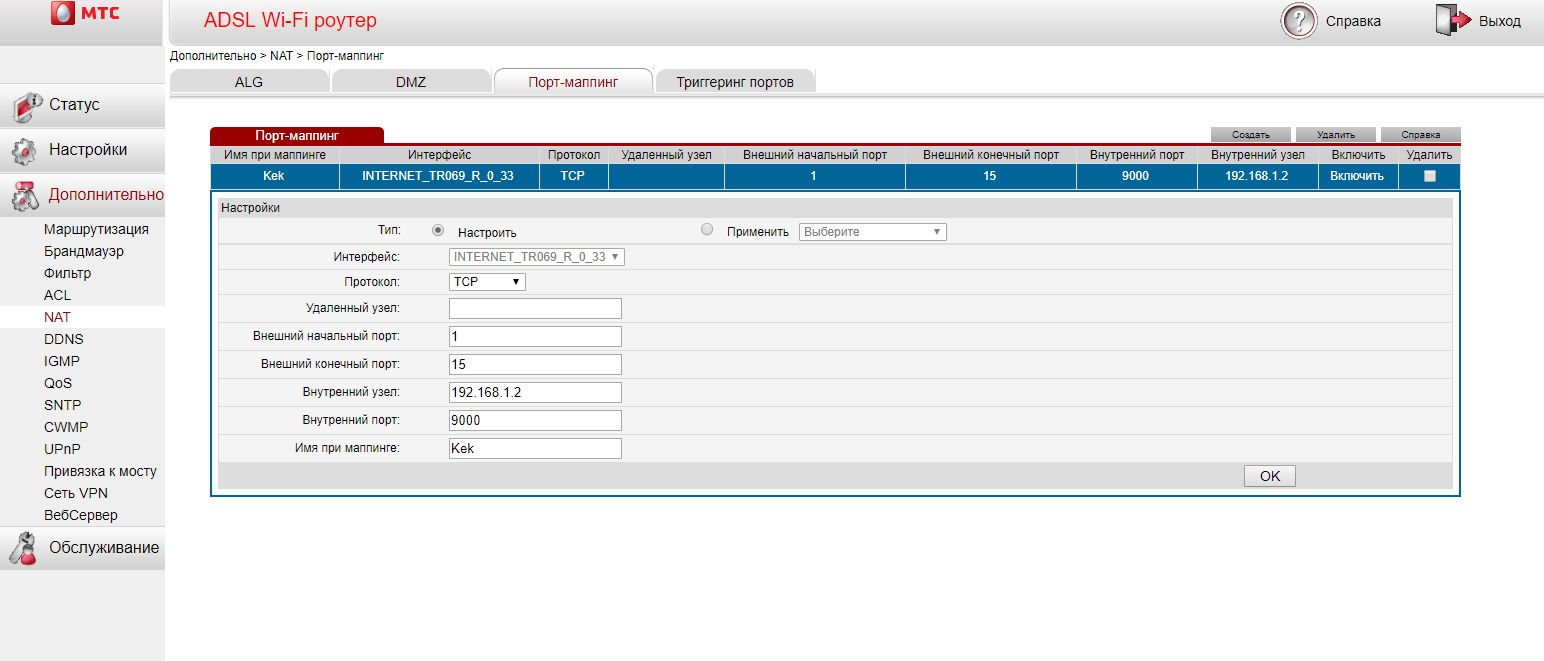Go to ВебСервер in sidebar

point(81,515)
